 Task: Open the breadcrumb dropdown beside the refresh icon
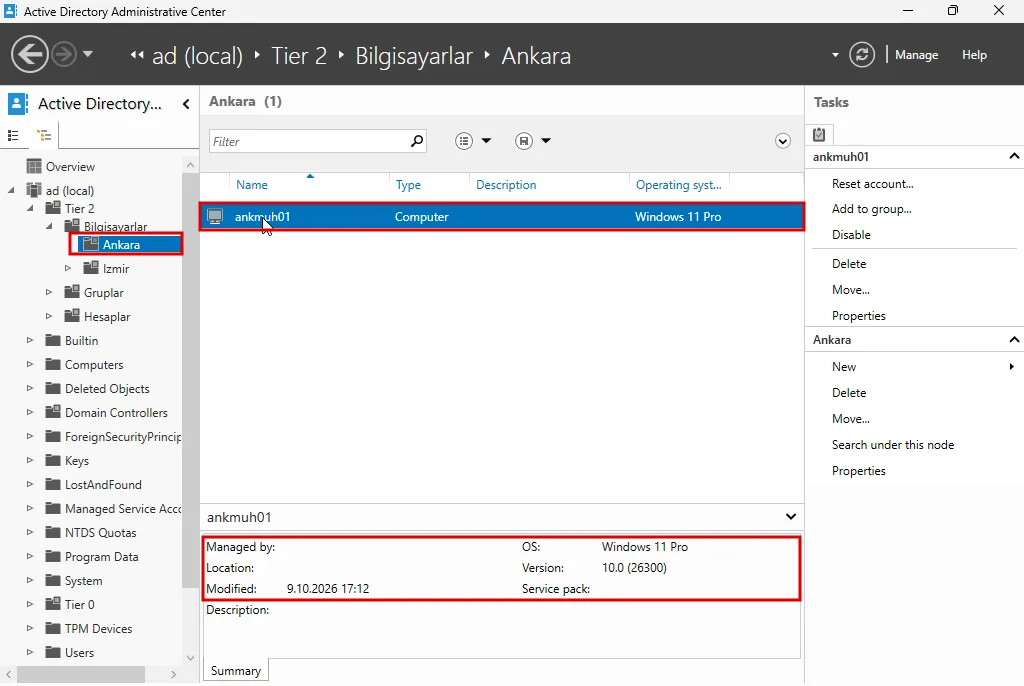coord(835,55)
